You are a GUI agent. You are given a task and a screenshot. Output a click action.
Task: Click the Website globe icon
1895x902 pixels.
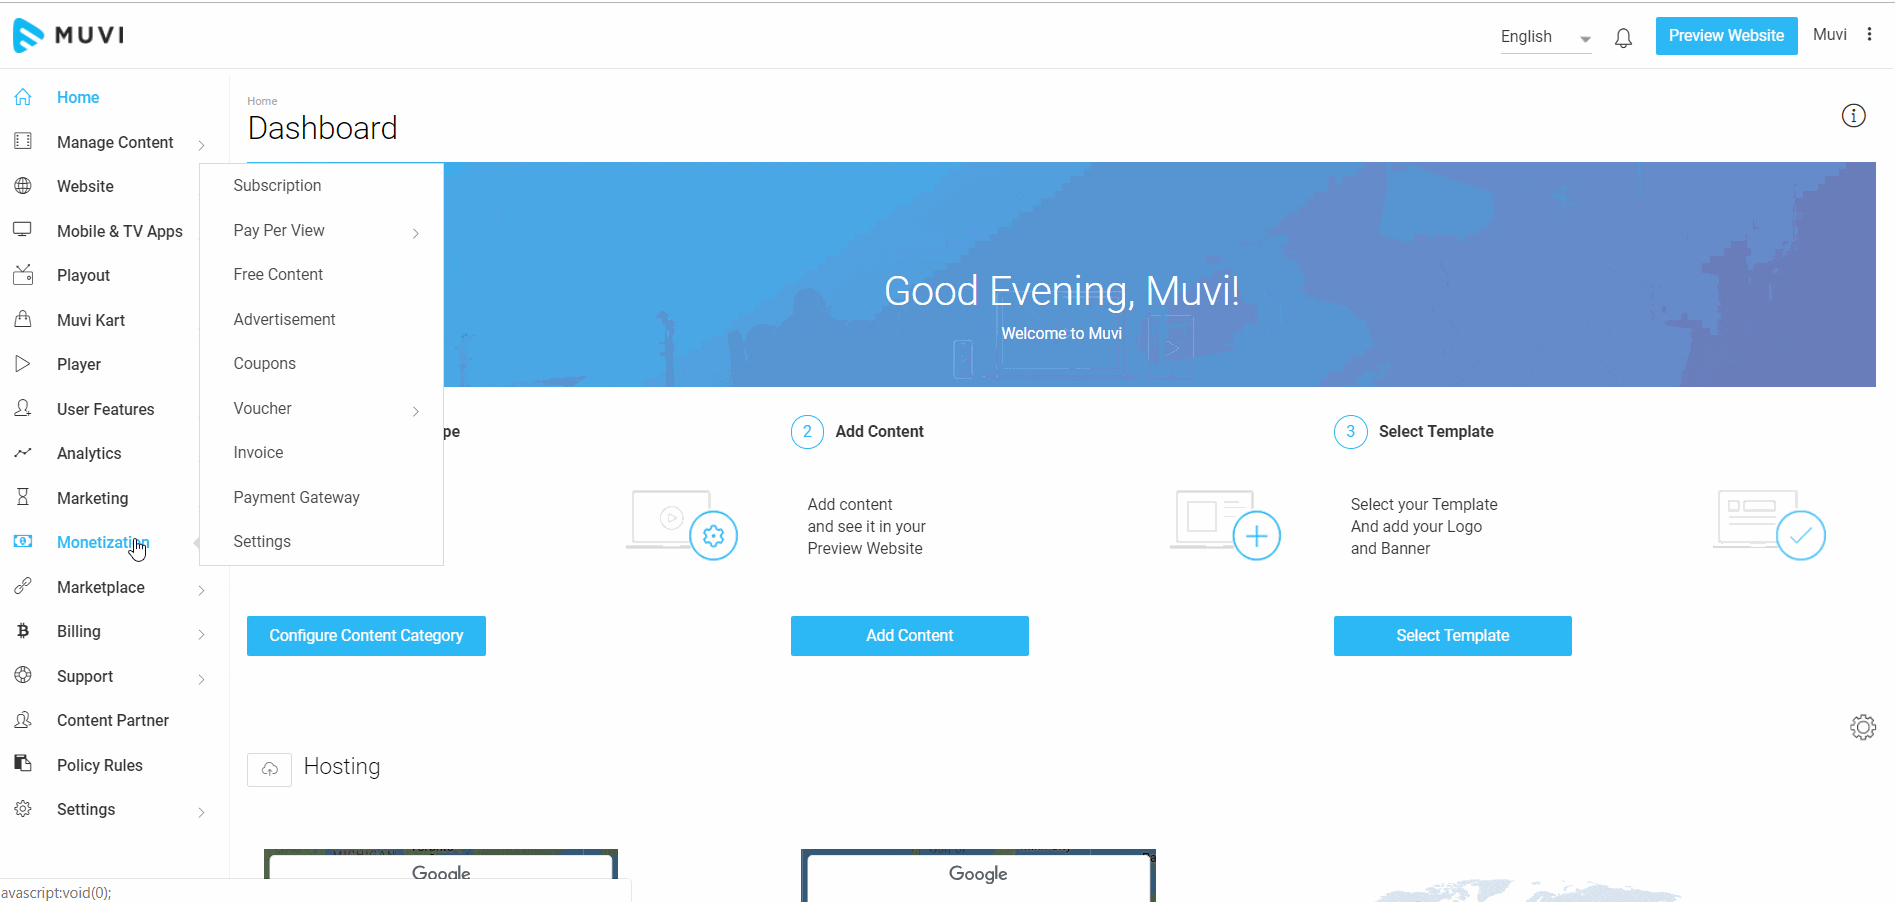tap(23, 186)
